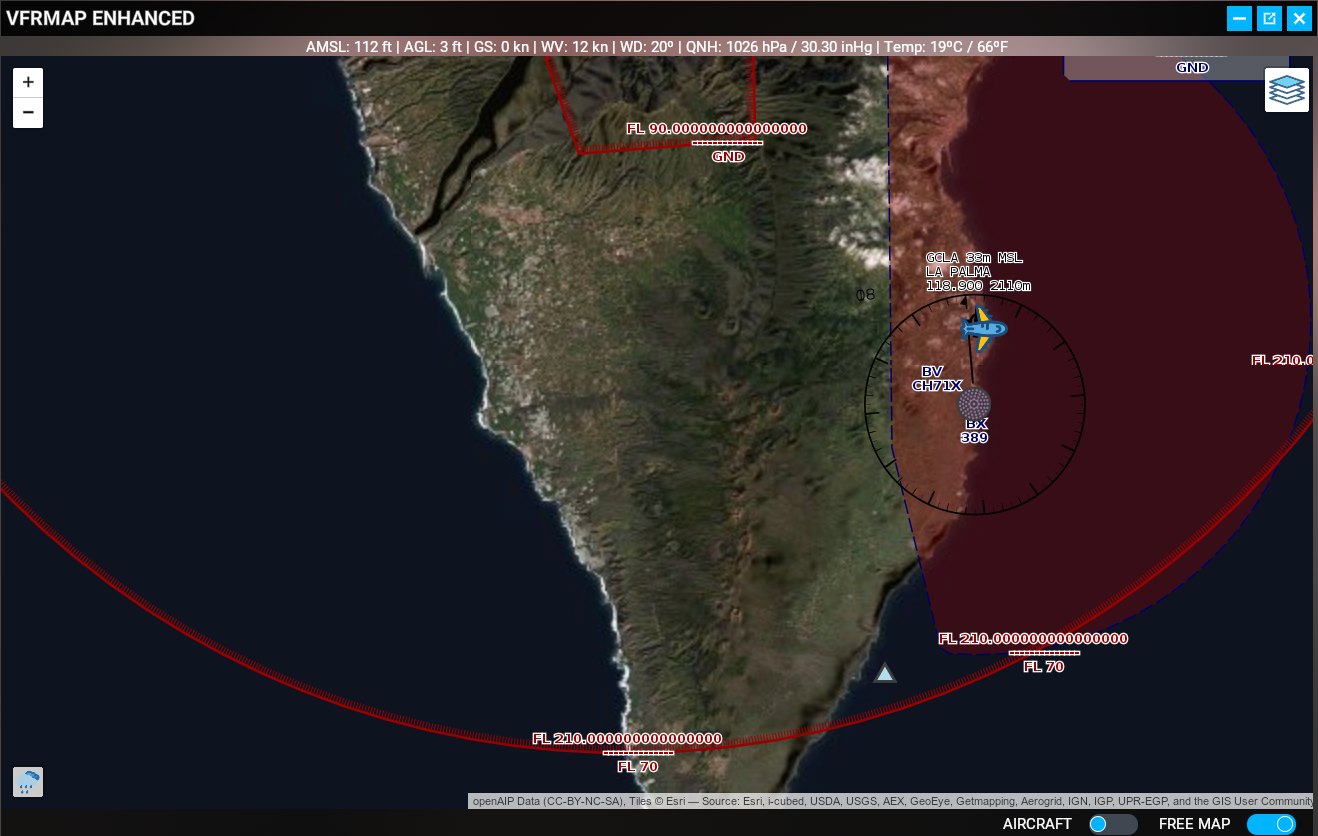Click the triangle waypoint marker offshore
1318x836 pixels.
(885, 674)
